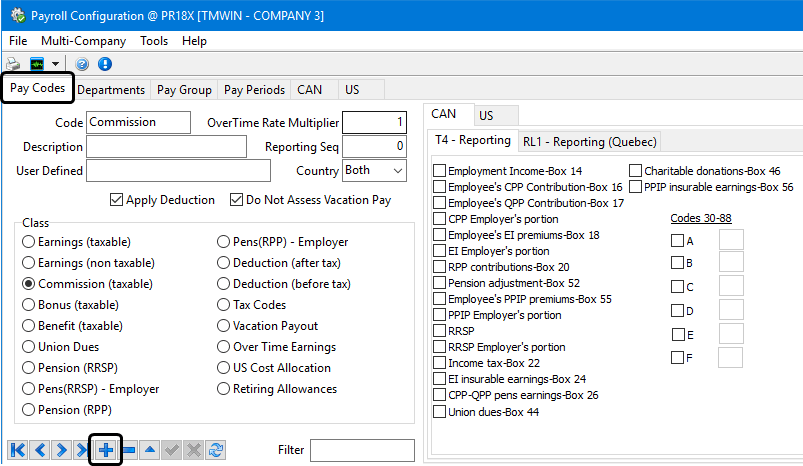This screenshot has height=466, width=803.
Task: Click the Description input field
Action: click(166, 147)
